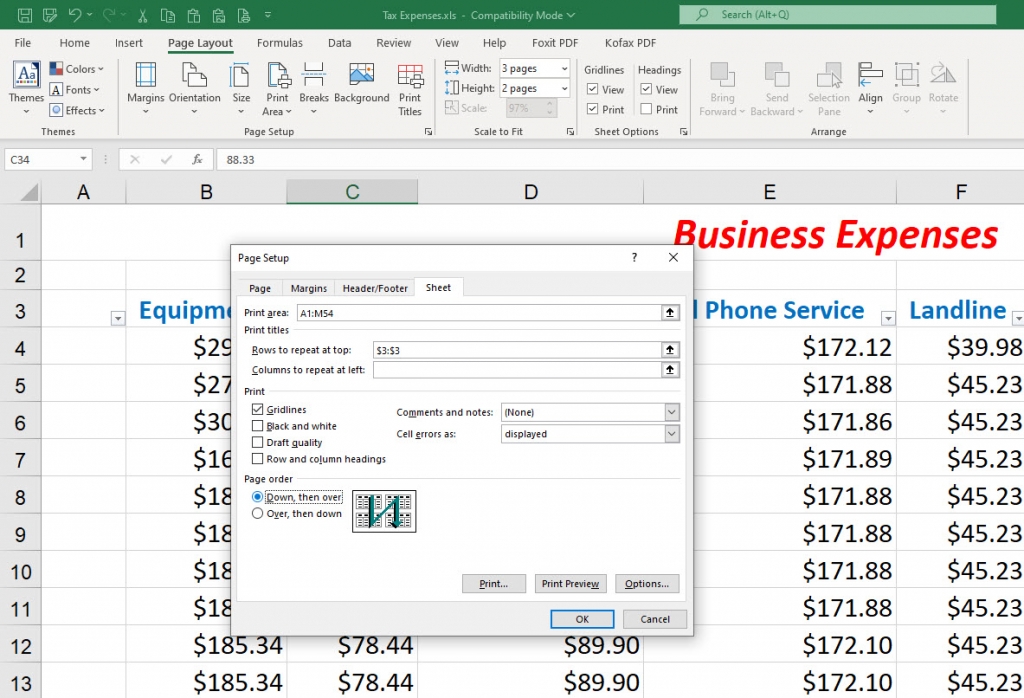1024x698 pixels.
Task: Open the Margins tool in Page Setup group
Action: click(145, 89)
